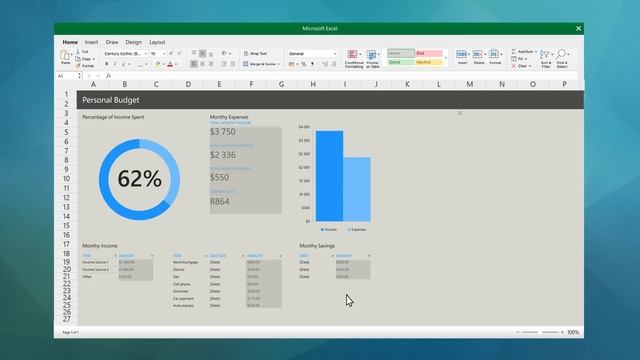The image size is (640, 360).
Task: Apply the Neutral cell style
Action: (x=429, y=62)
